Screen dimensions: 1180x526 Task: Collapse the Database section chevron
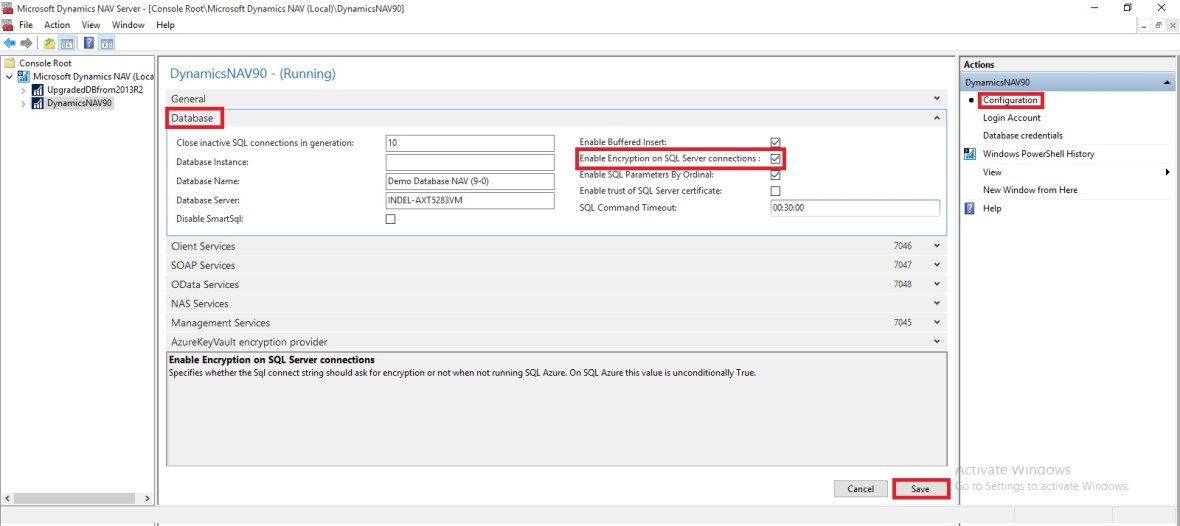pos(937,118)
